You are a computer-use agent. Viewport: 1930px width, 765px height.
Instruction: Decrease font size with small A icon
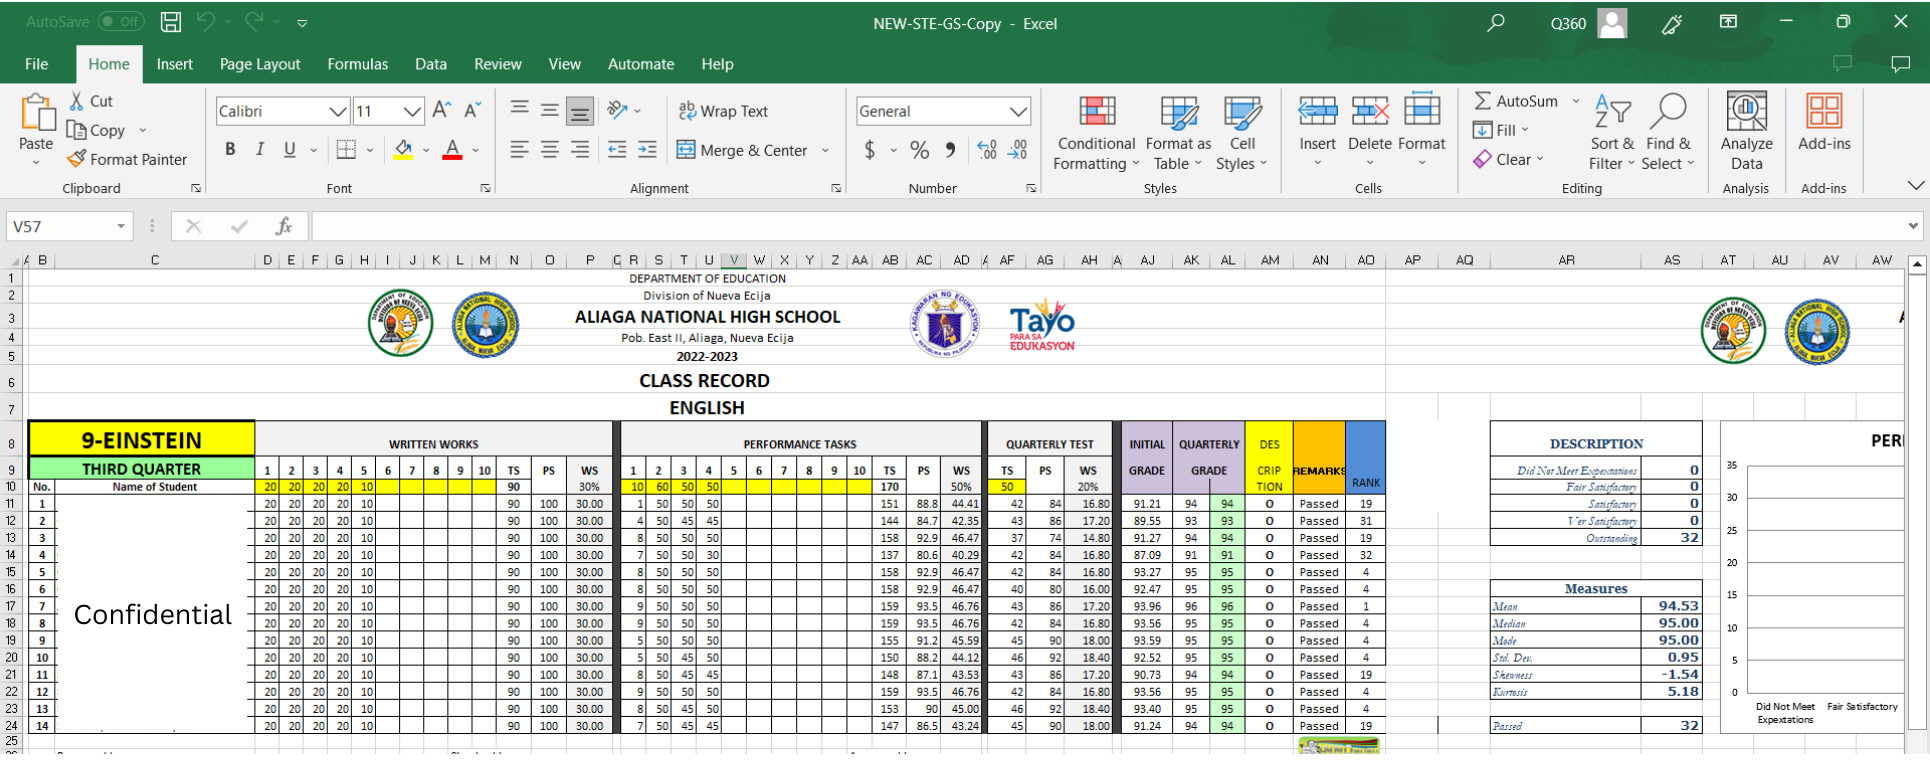[473, 110]
